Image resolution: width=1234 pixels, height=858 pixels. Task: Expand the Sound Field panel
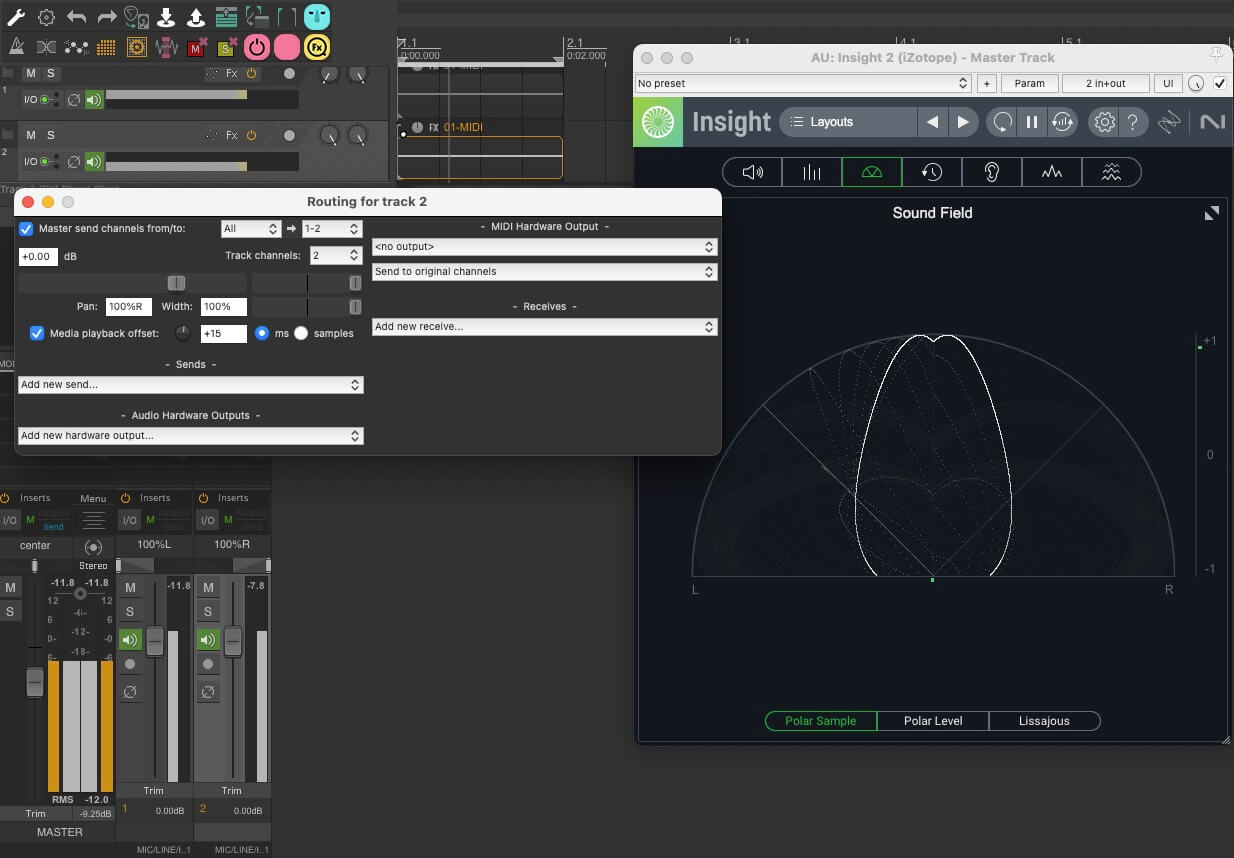(1211, 213)
